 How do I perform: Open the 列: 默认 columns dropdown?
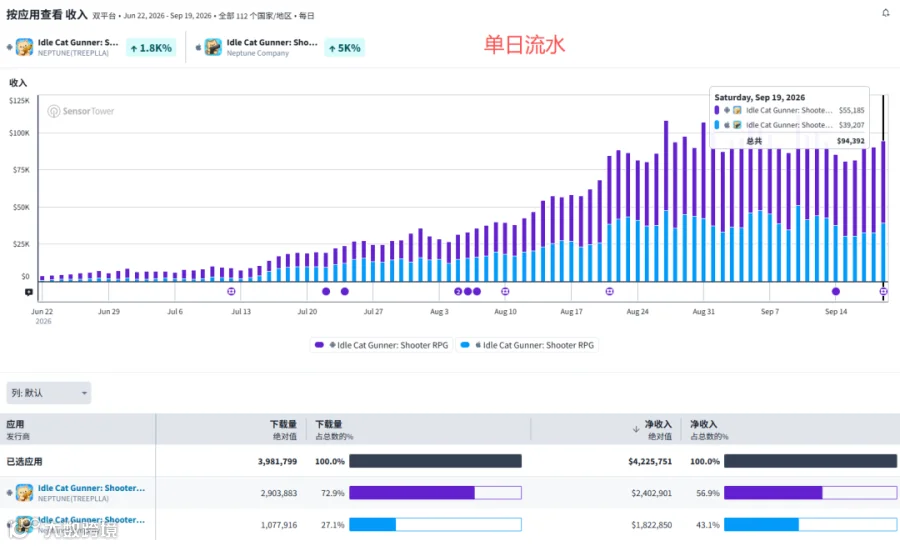coord(49,393)
